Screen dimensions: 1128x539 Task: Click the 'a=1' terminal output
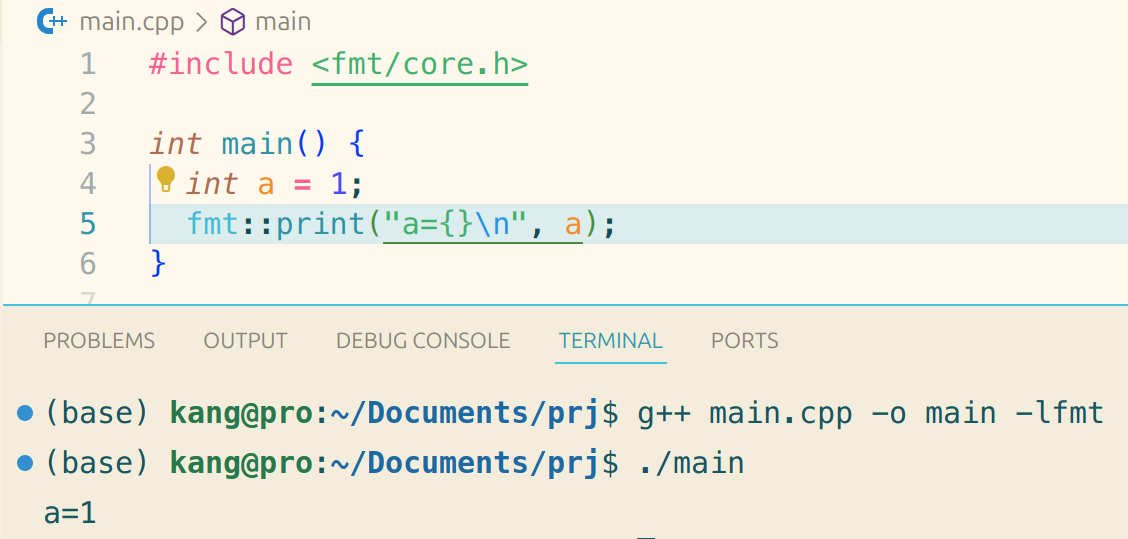coord(70,514)
